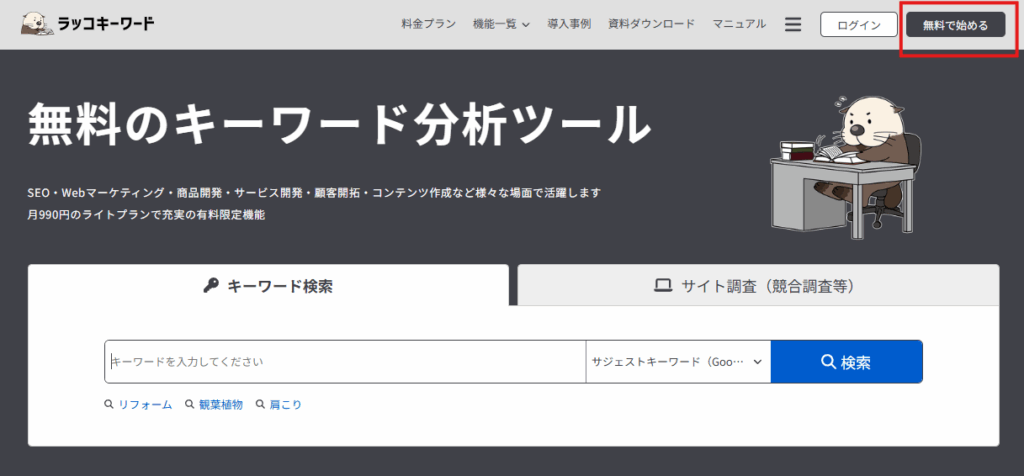Screen dimensions: 1024x476
Task: Click the 月990円のライトプラン text line
Action: click(147, 214)
